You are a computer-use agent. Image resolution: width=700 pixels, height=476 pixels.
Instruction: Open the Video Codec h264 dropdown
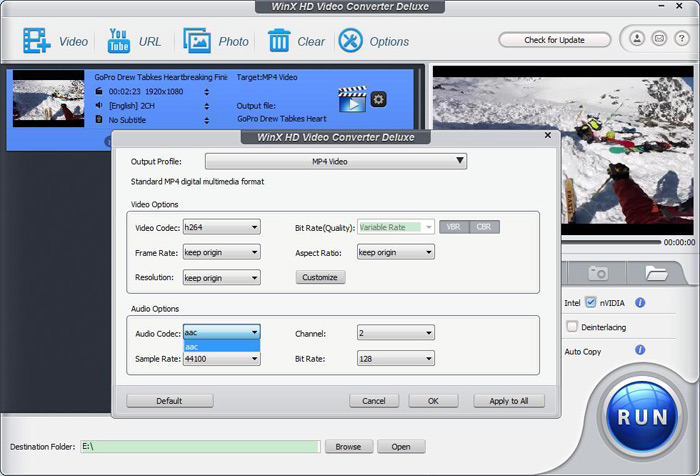(221, 227)
